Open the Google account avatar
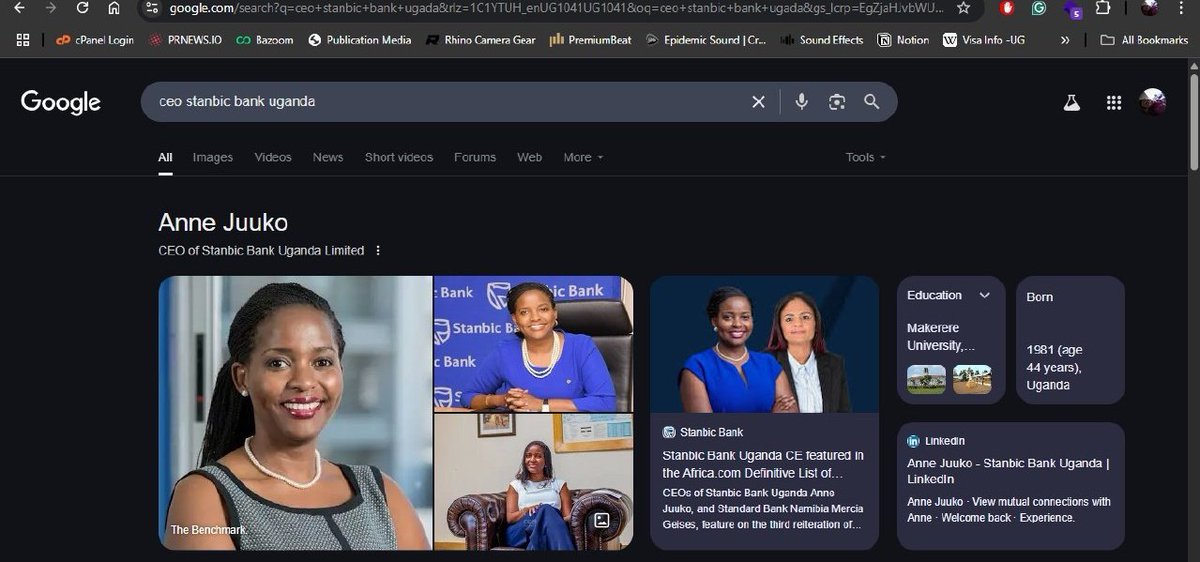Image resolution: width=1200 pixels, height=562 pixels. [1152, 102]
